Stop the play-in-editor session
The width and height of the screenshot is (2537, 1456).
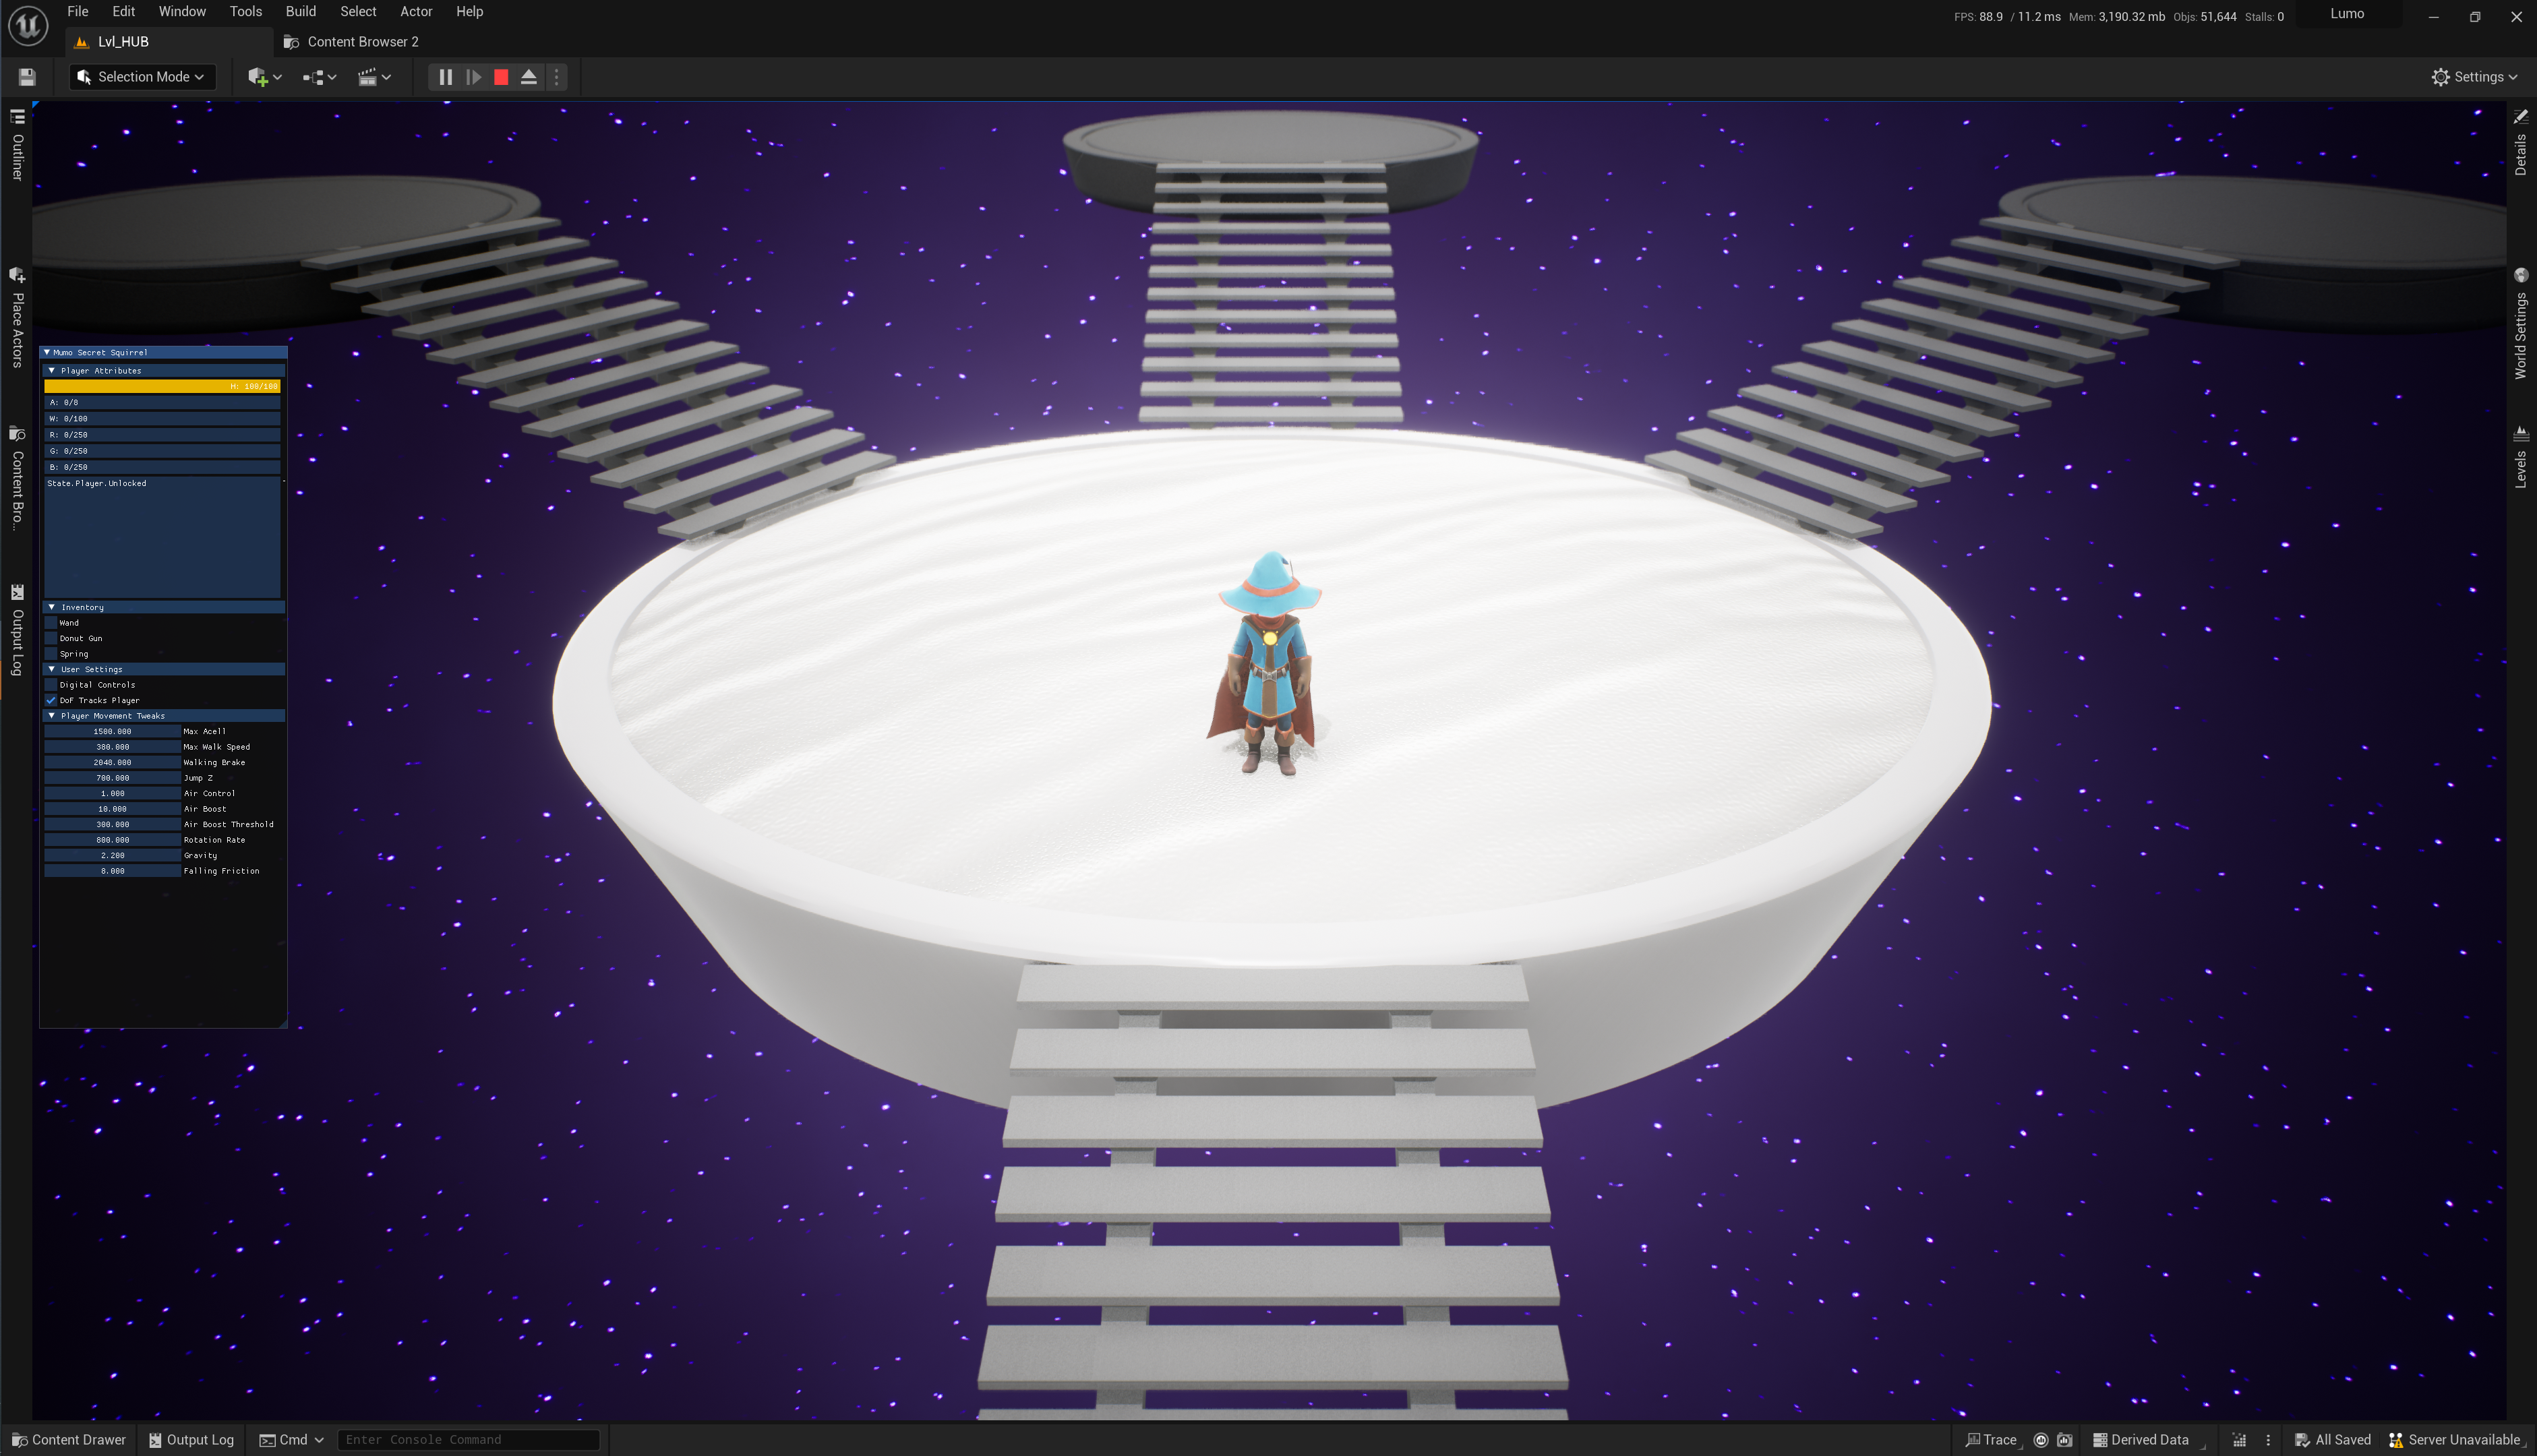(x=501, y=77)
